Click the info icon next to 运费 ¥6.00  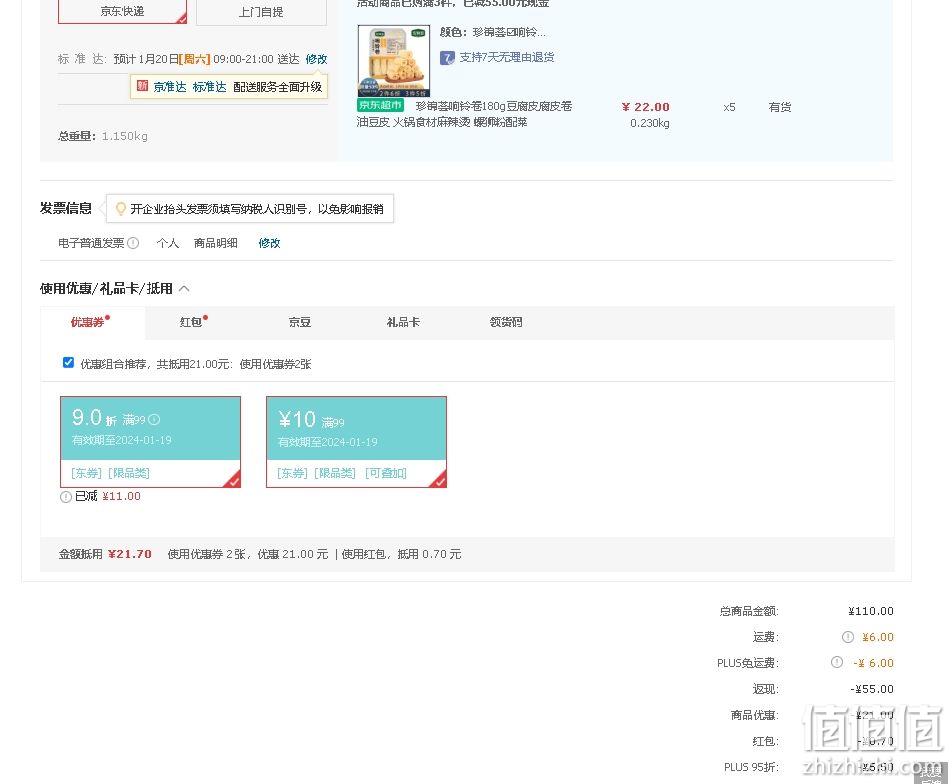(848, 637)
